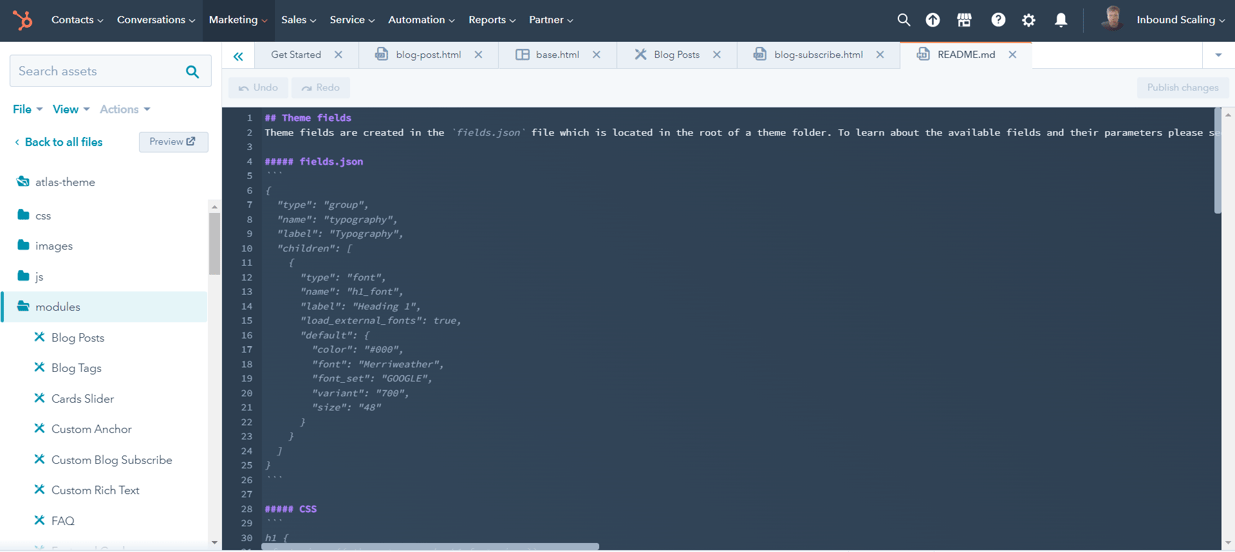Open the help question mark icon
Viewport: 1235px width, 552px height.
[998, 20]
